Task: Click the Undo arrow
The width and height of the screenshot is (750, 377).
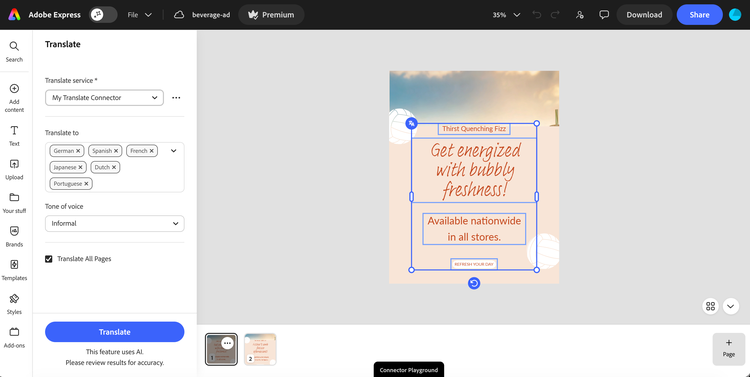Action: [x=537, y=15]
